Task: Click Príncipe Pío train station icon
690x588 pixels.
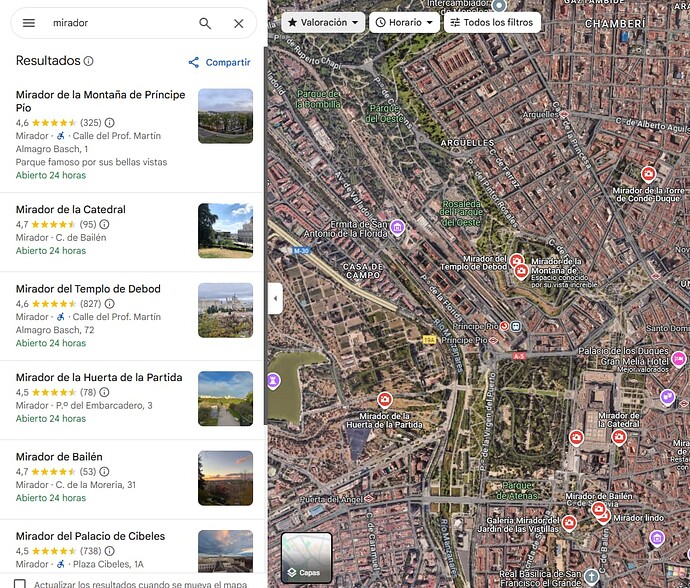Action: (516, 327)
